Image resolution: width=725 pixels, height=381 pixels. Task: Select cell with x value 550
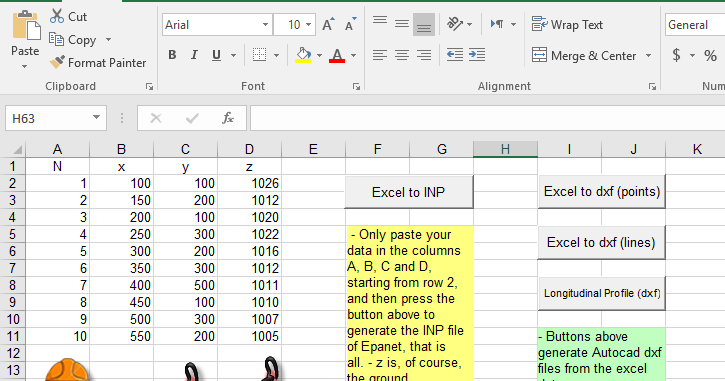121,336
